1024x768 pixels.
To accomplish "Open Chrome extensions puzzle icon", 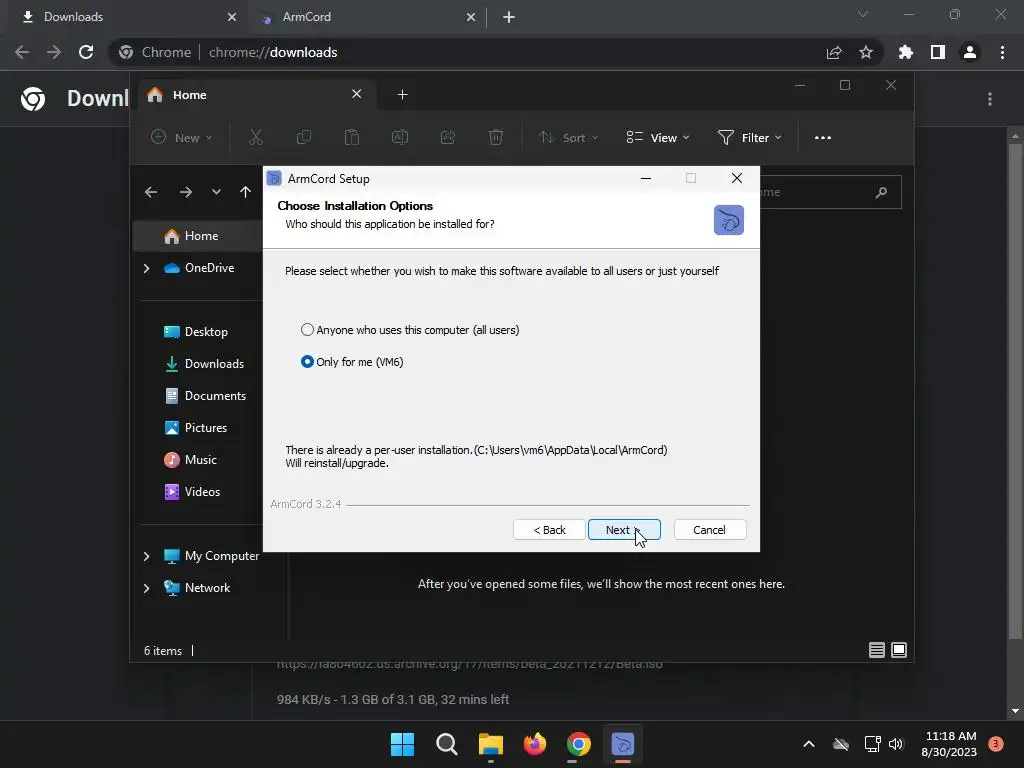I will 906,52.
